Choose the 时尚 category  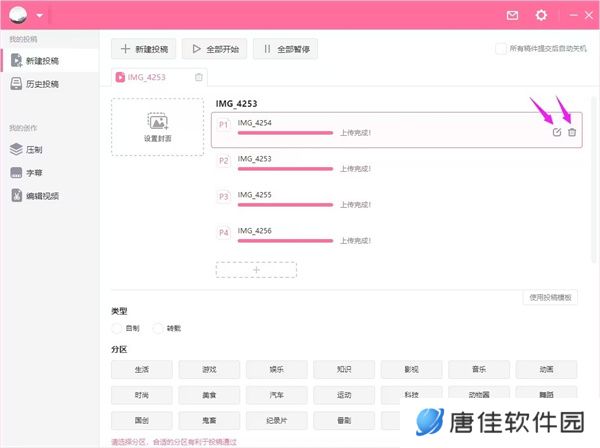pyautogui.click(x=142, y=395)
